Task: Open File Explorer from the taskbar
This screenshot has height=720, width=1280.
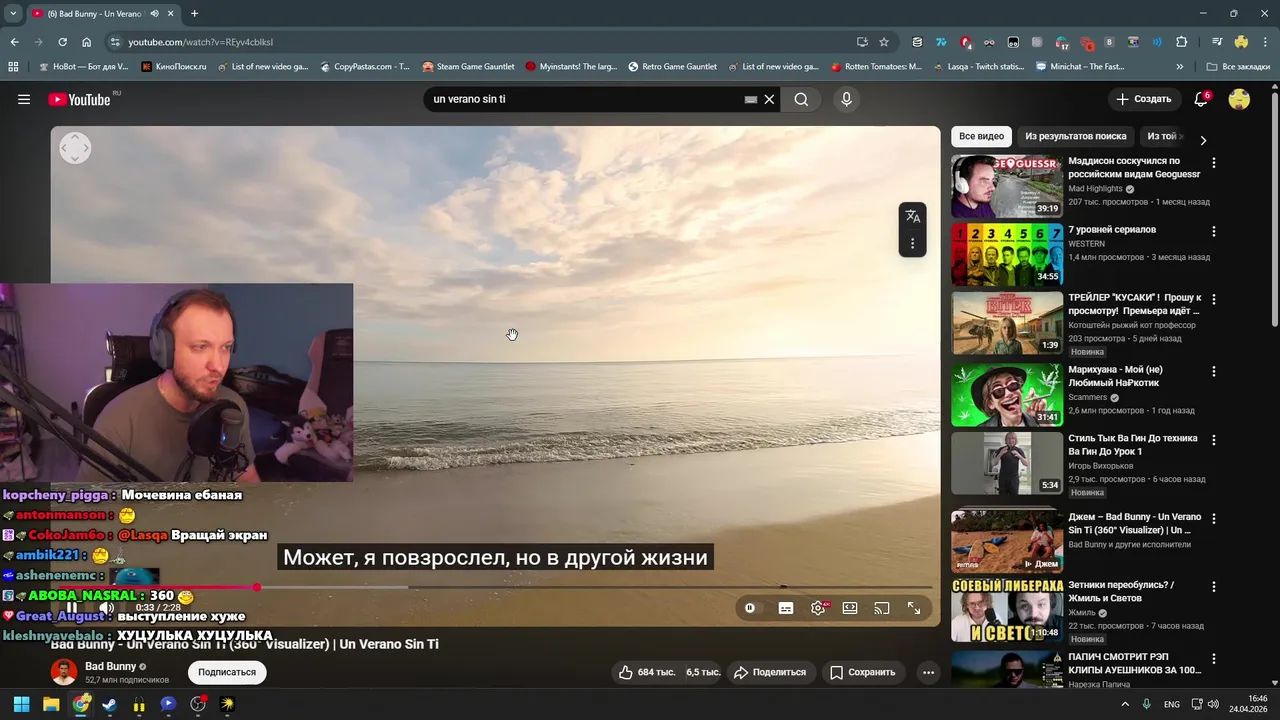Action: tap(51, 704)
